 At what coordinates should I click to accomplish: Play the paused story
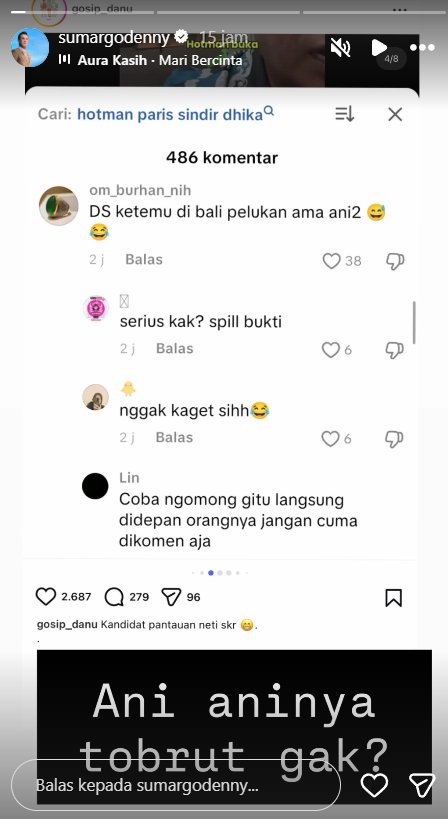[x=379, y=48]
